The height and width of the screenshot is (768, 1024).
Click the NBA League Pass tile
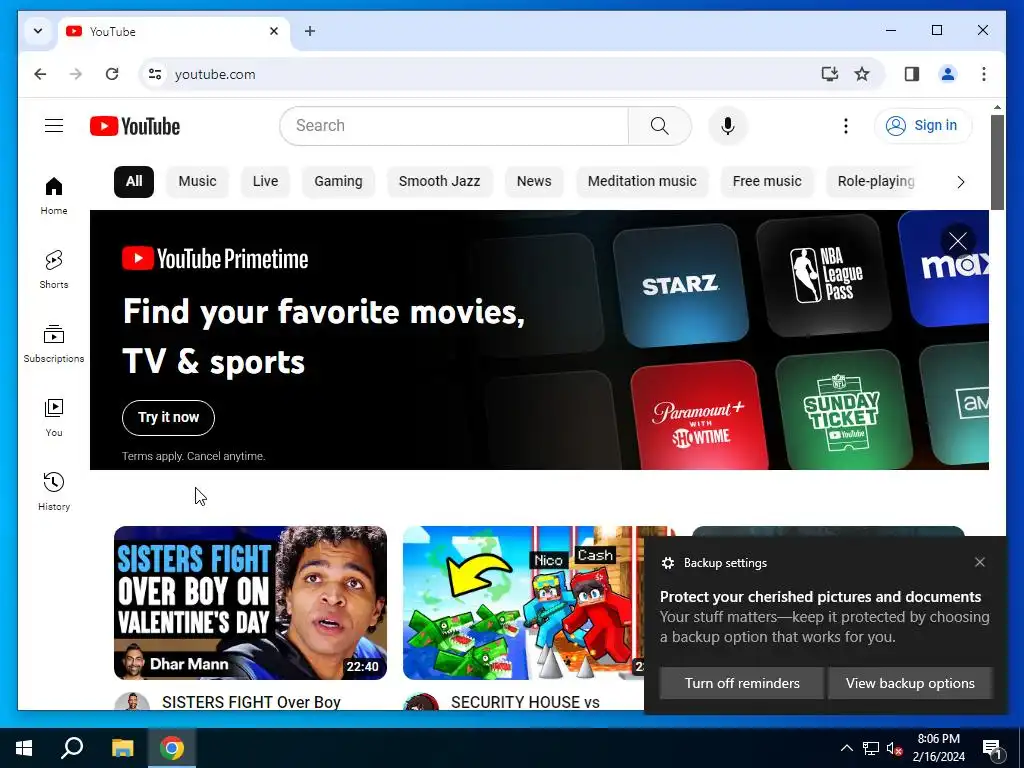tap(824, 276)
